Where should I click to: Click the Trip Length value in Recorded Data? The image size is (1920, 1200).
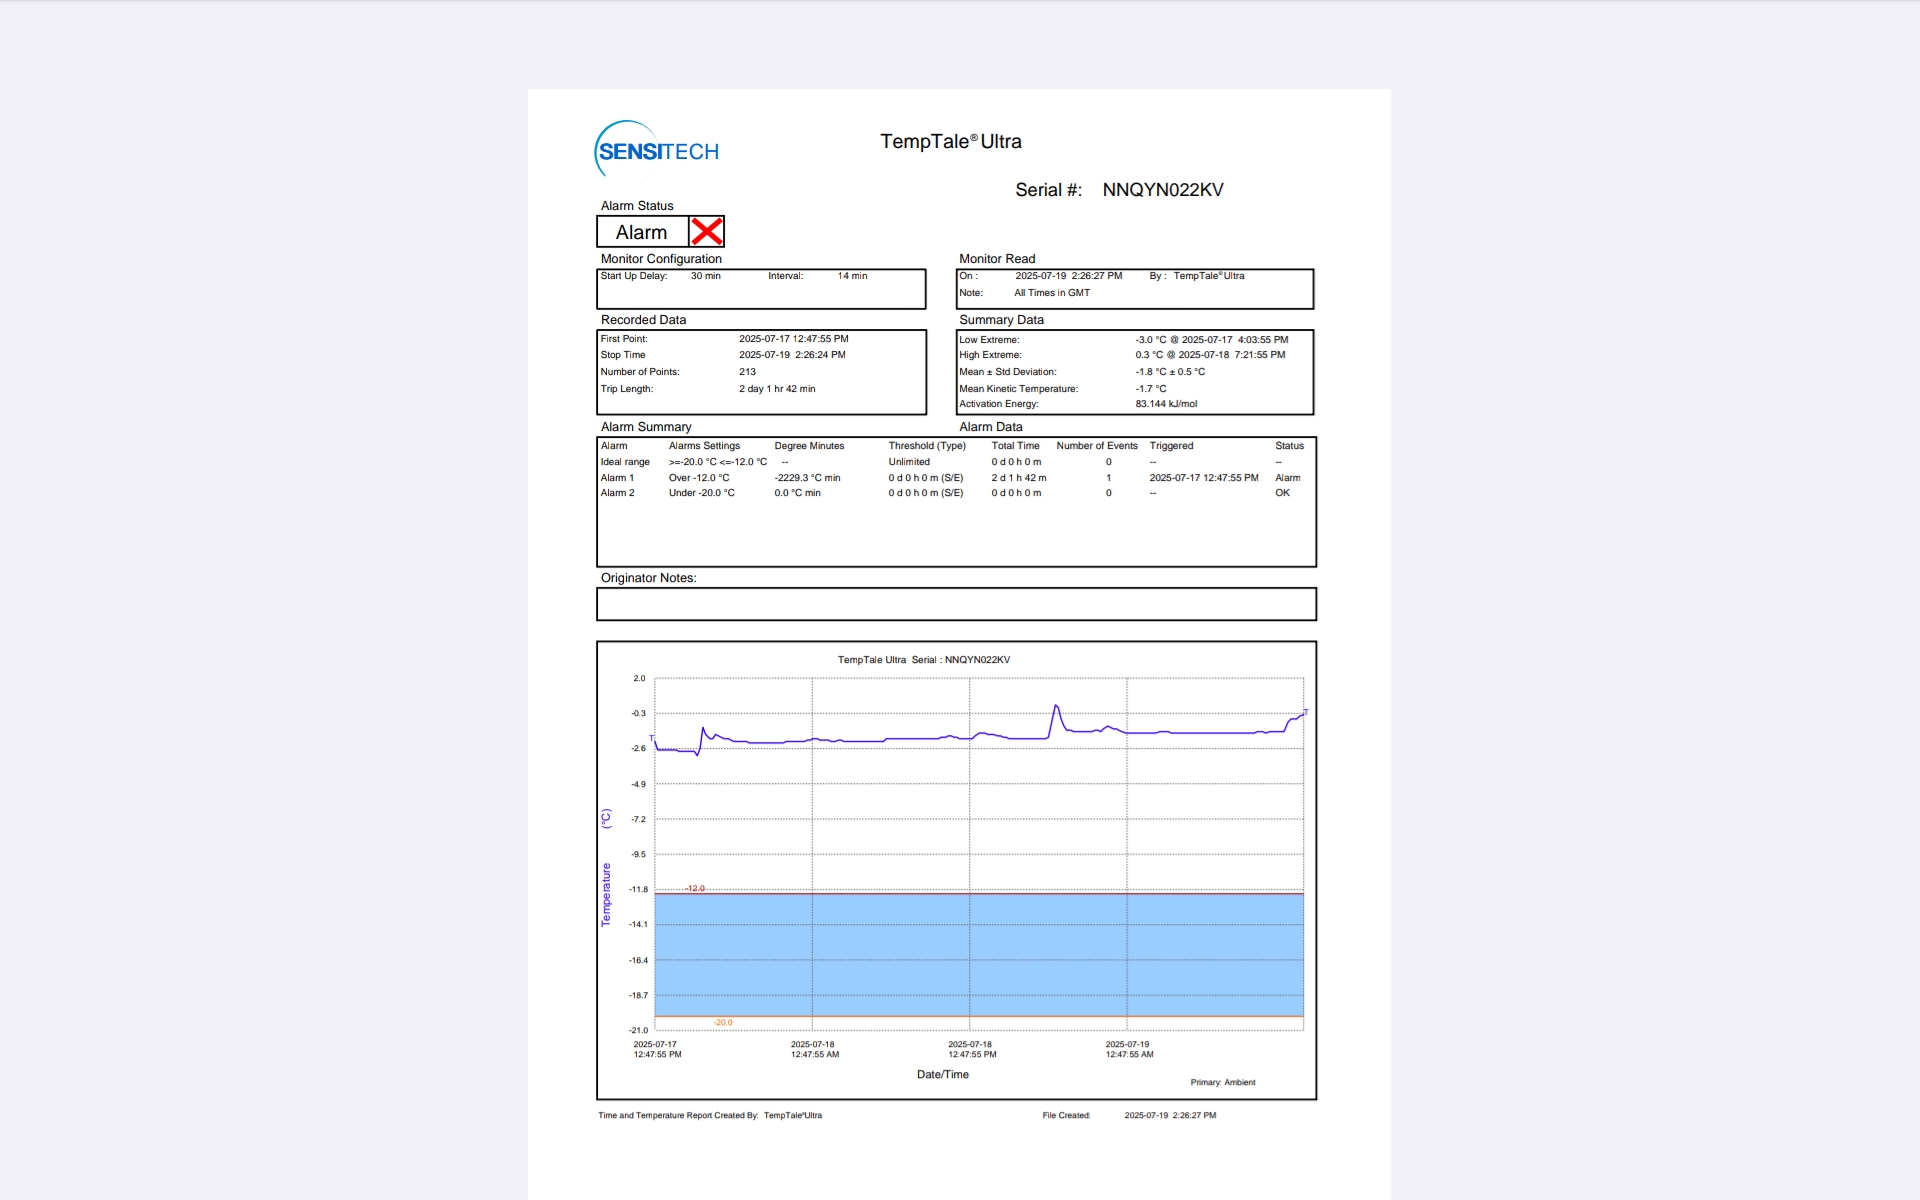point(777,389)
